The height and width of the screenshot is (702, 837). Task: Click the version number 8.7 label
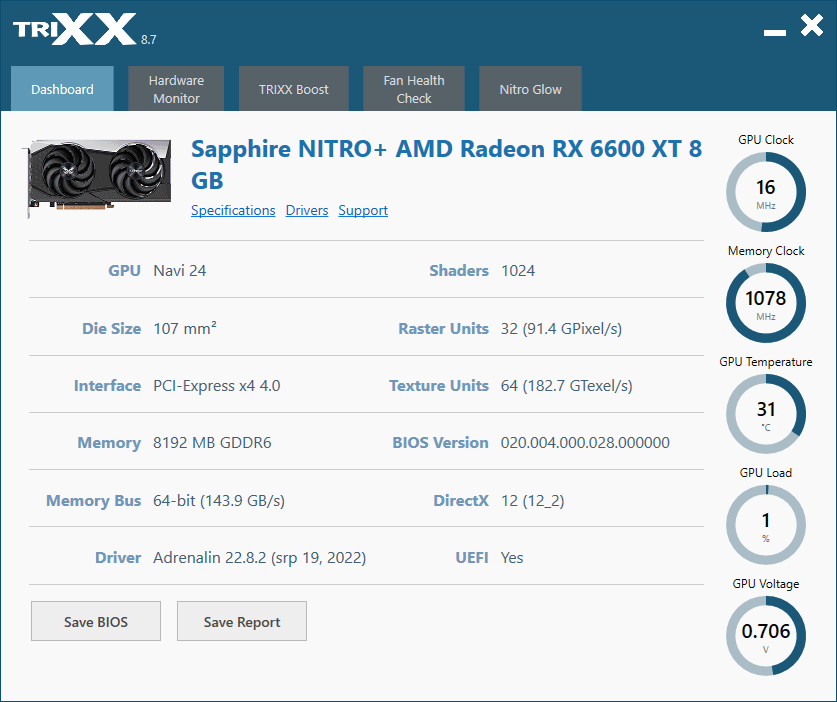149,40
